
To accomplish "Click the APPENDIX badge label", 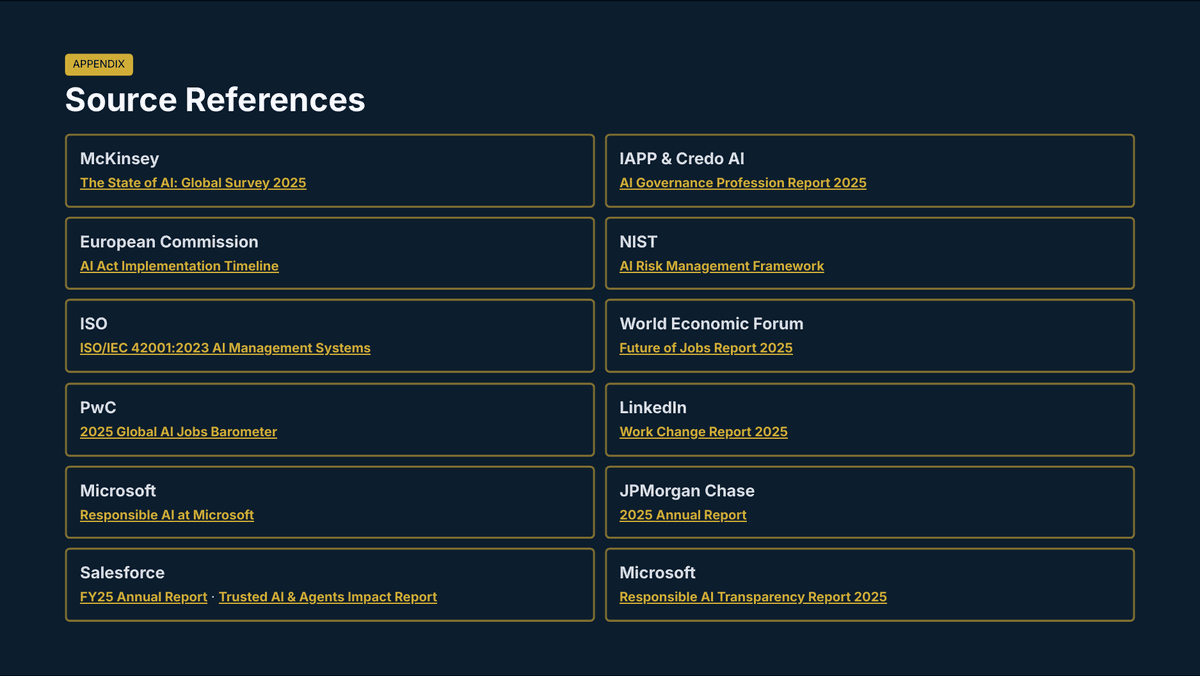I will coord(99,64).
